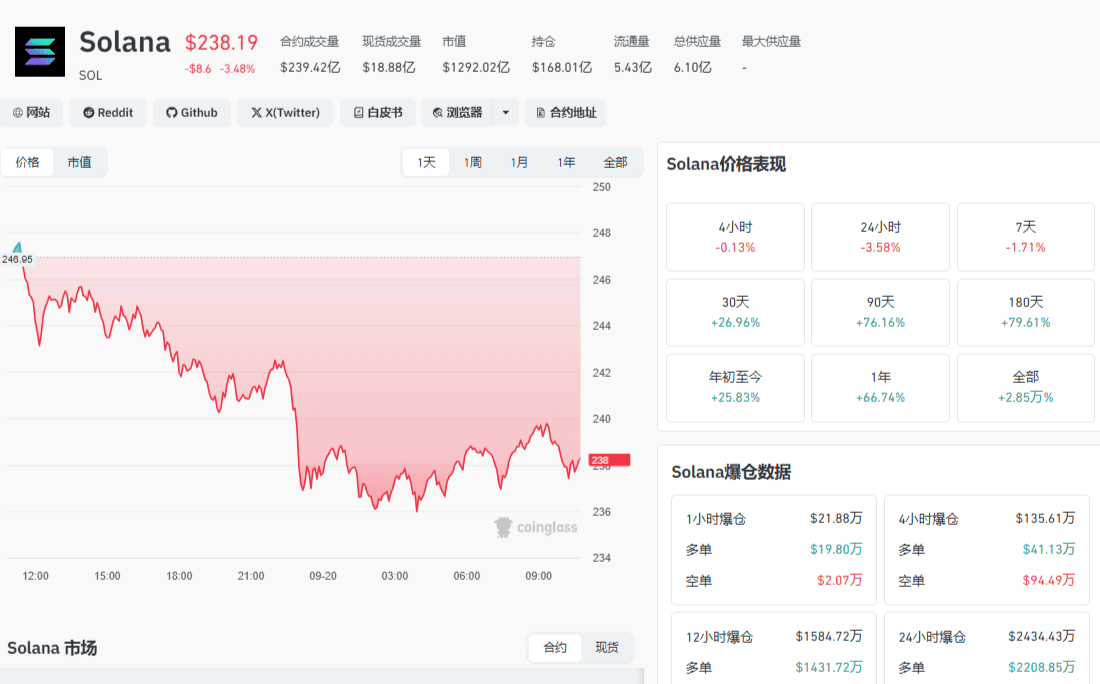Click the Solana 市场 heading
The width and height of the screenshot is (1100, 684).
click(52, 648)
